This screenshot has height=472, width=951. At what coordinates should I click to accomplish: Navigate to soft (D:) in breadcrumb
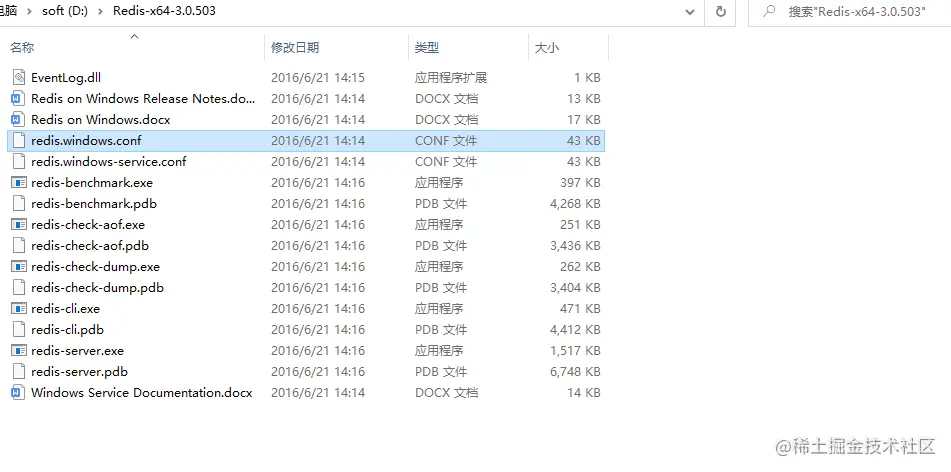66,12
